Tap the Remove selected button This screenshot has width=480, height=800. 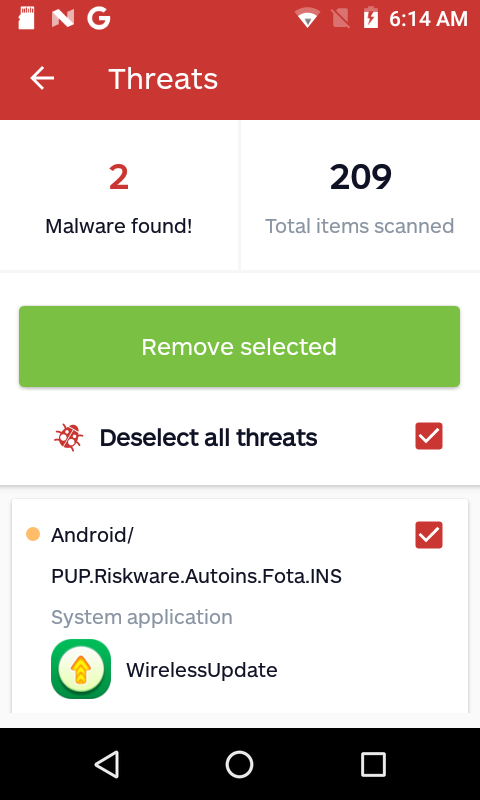coord(239,346)
